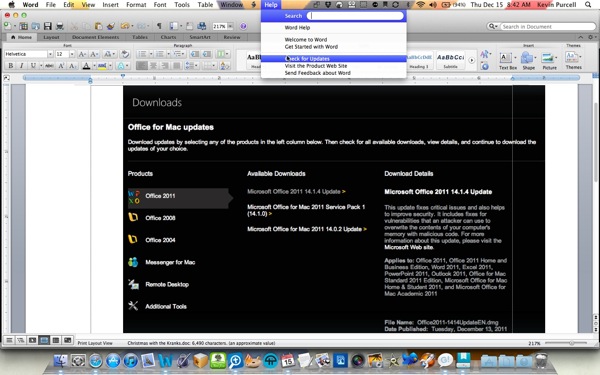Click the Save floppy disk icon
This screenshot has width=600, height=375.
[47, 26]
